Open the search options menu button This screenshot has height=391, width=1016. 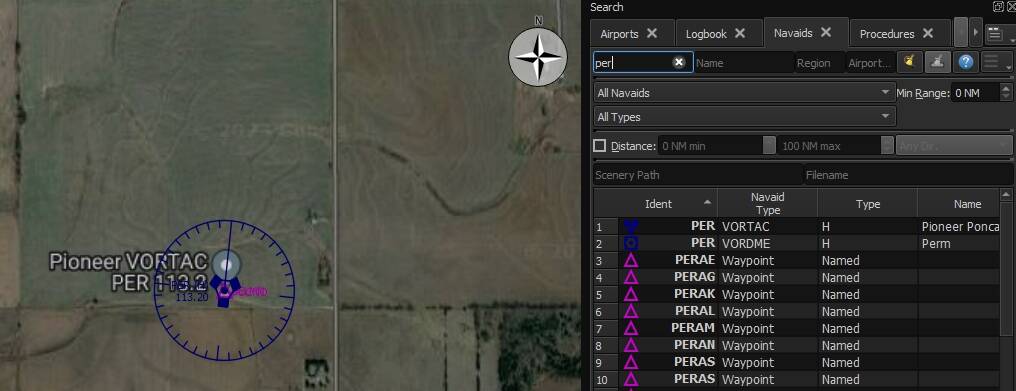pyautogui.click(x=996, y=62)
